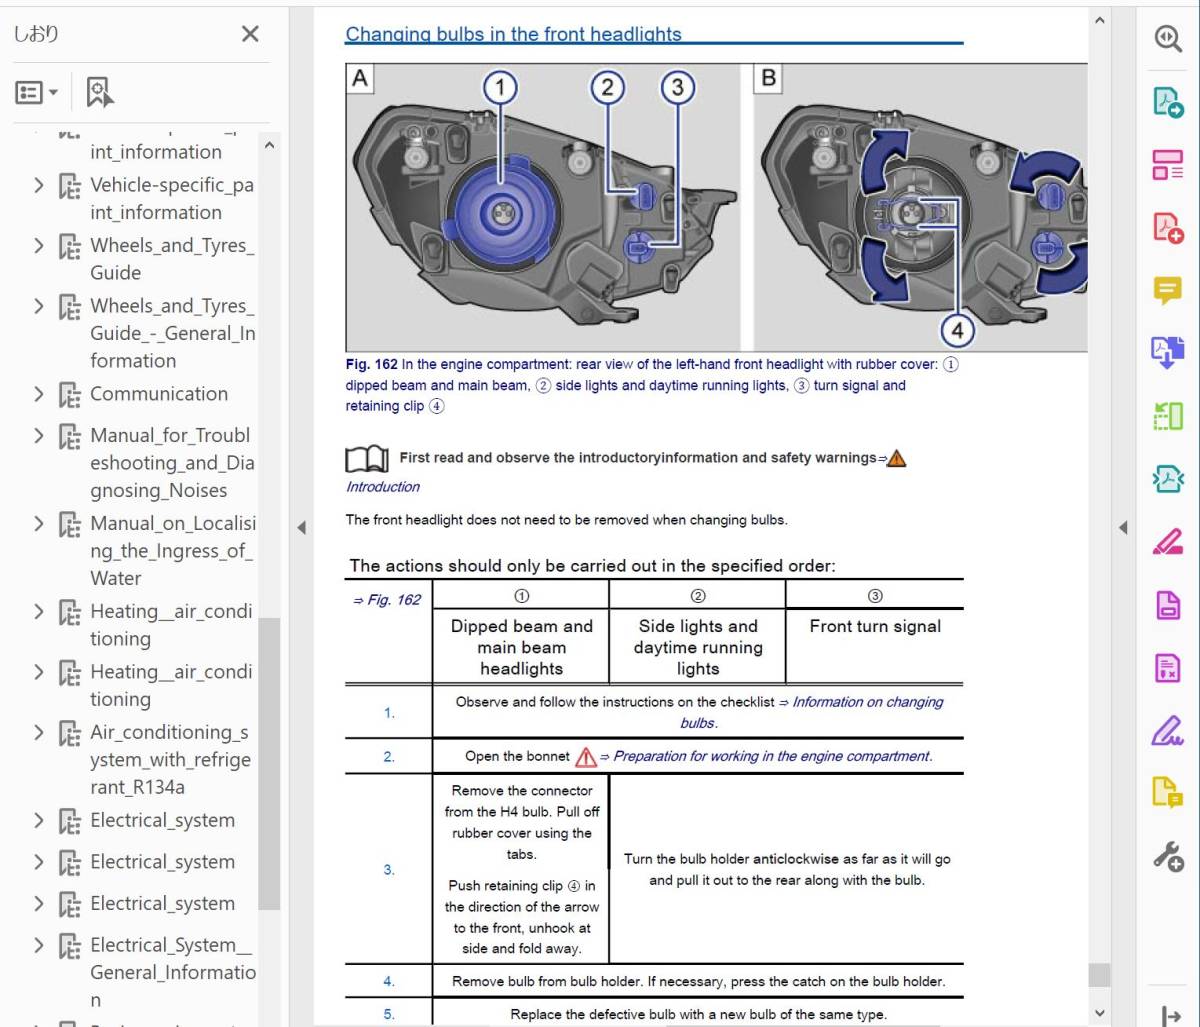Follow the Introduction link
This screenshot has height=1027, width=1200.
coord(383,487)
